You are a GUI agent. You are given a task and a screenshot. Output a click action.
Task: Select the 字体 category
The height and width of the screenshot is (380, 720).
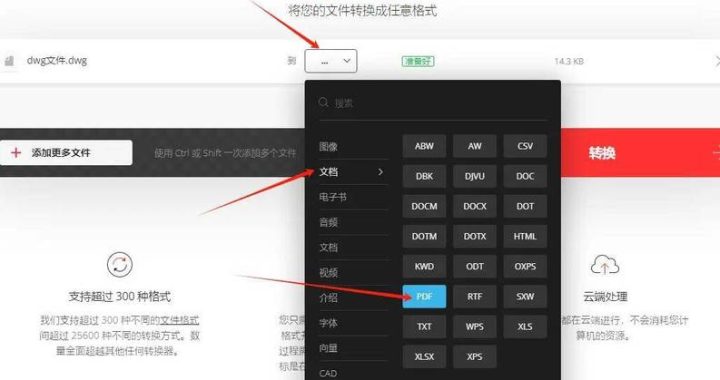329,324
